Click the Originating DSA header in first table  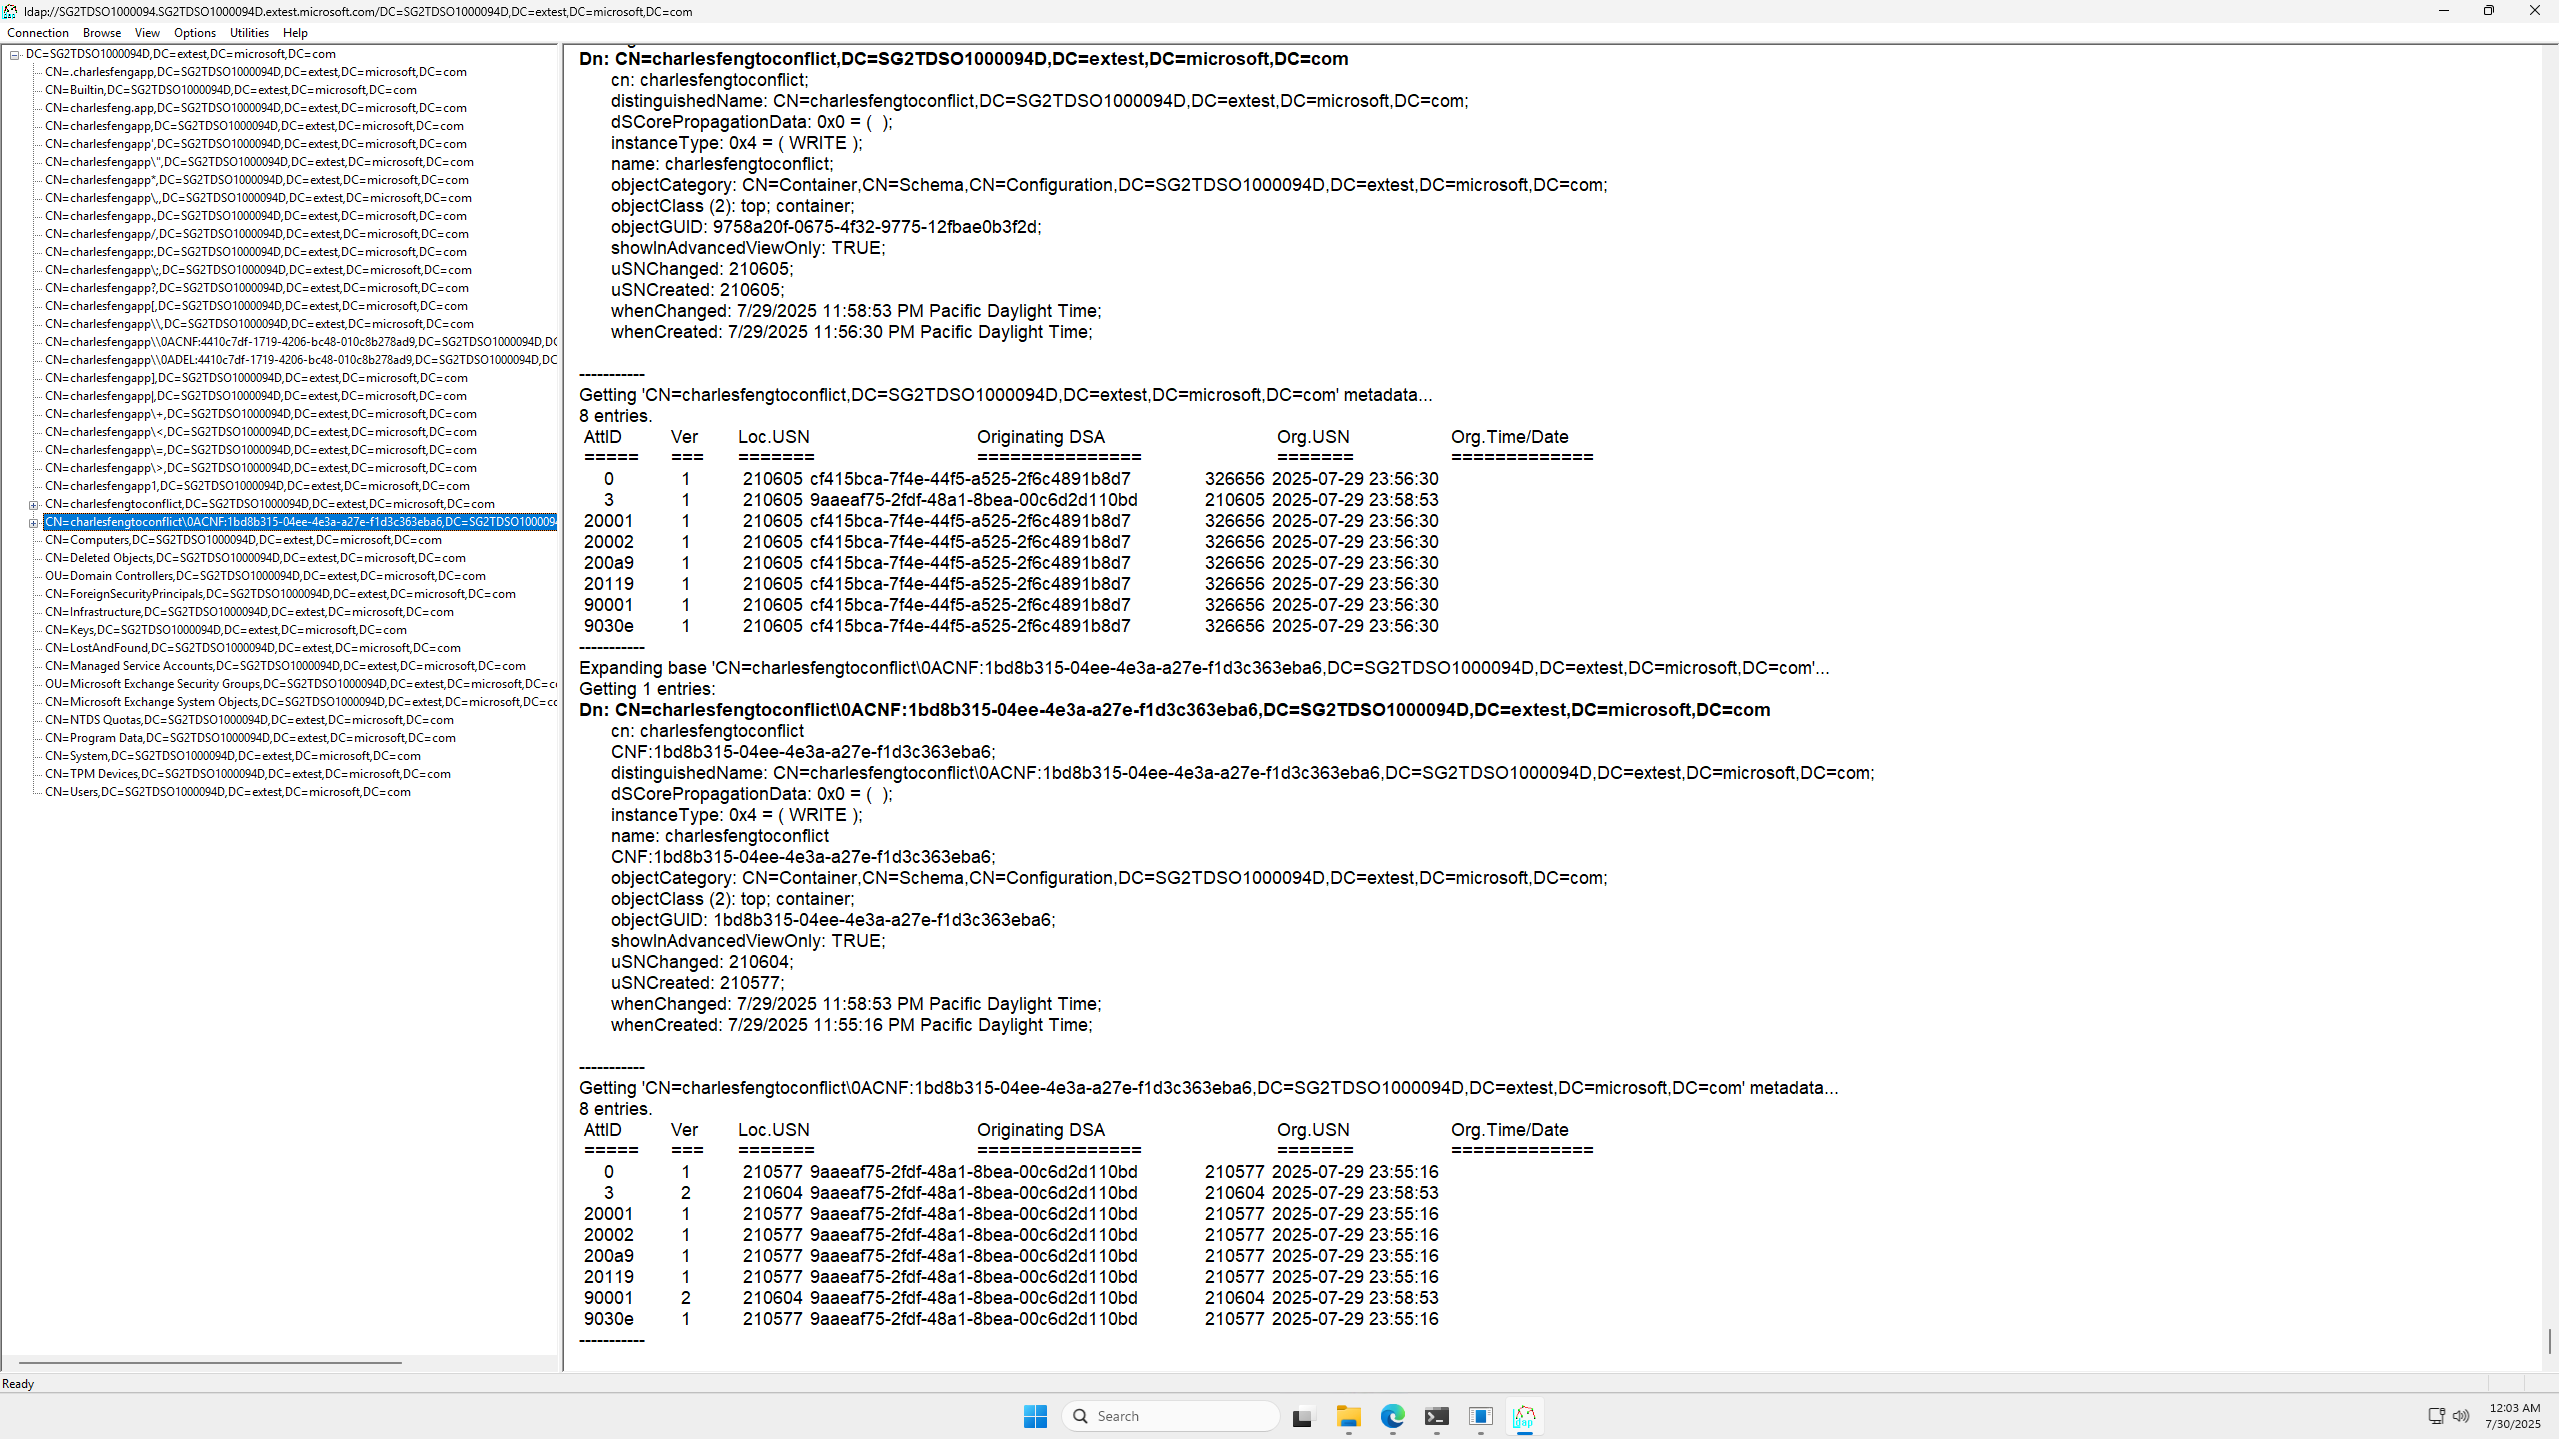1040,437
